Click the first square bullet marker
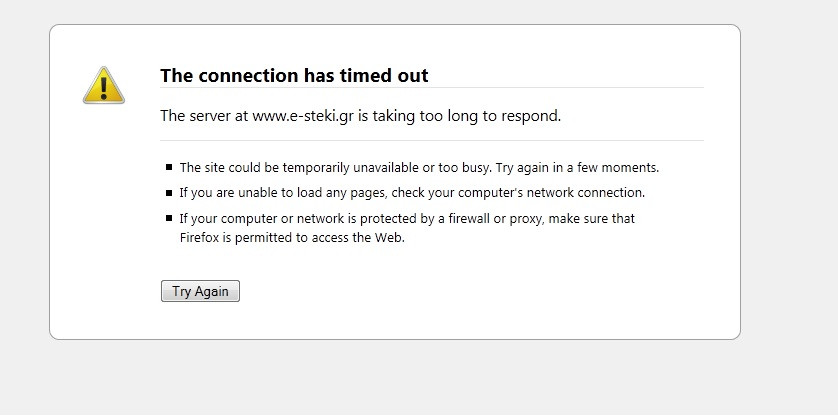This screenshot has height=416, width=838. point(168,168)
